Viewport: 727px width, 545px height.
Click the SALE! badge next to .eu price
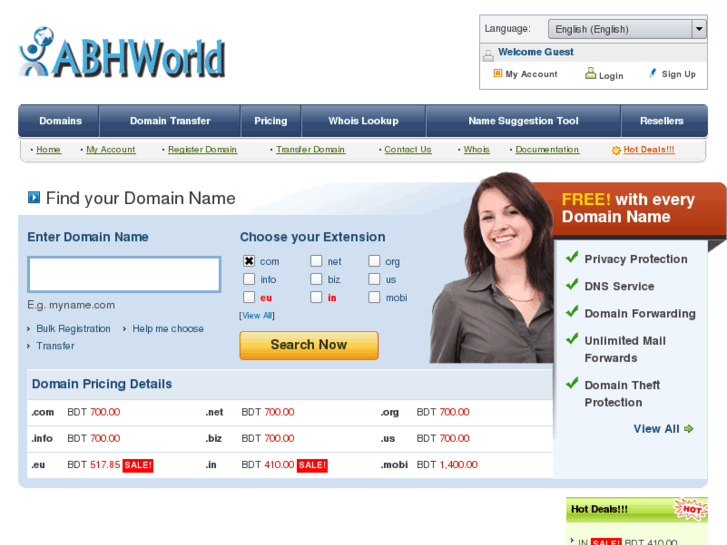coord(138,465)
